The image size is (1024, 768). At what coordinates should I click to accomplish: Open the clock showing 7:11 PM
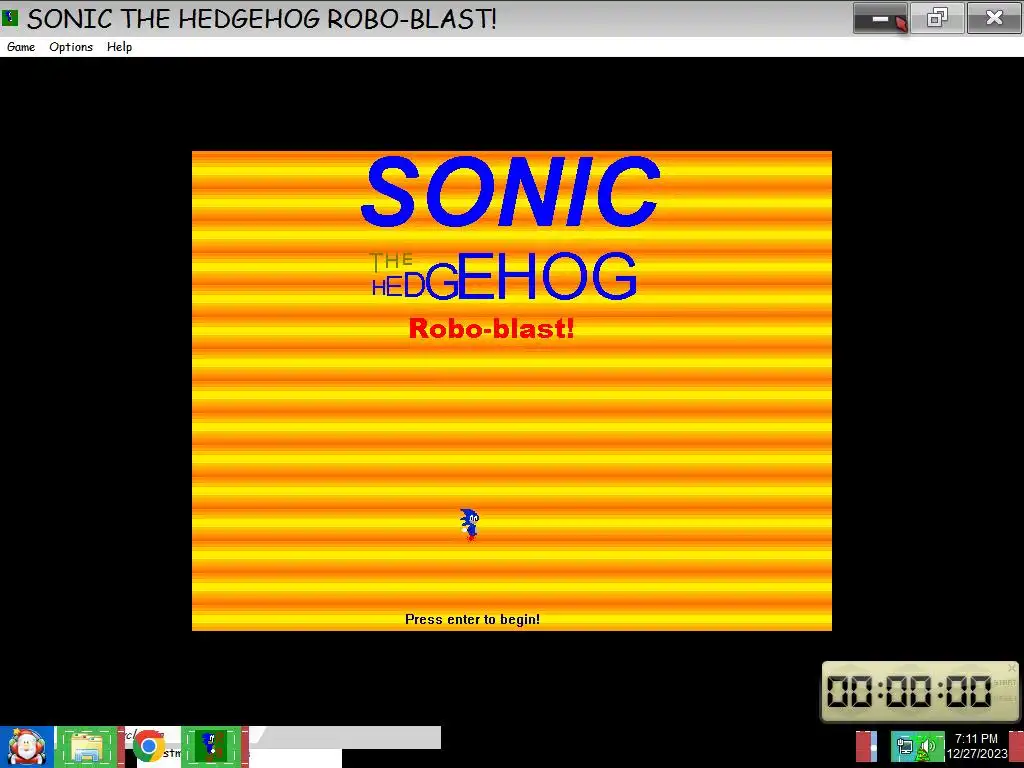[977, 746]
